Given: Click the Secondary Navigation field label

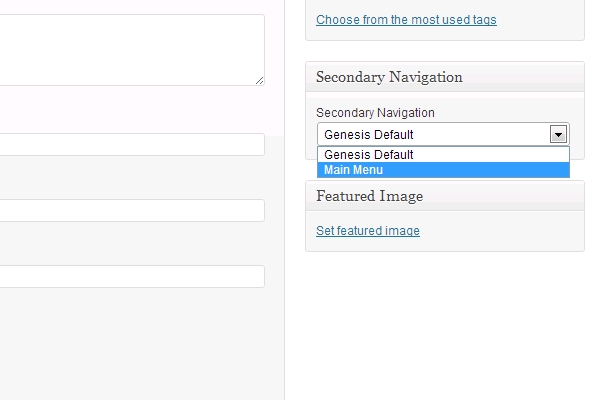Looking at the screenshot, I should (375, 113).
